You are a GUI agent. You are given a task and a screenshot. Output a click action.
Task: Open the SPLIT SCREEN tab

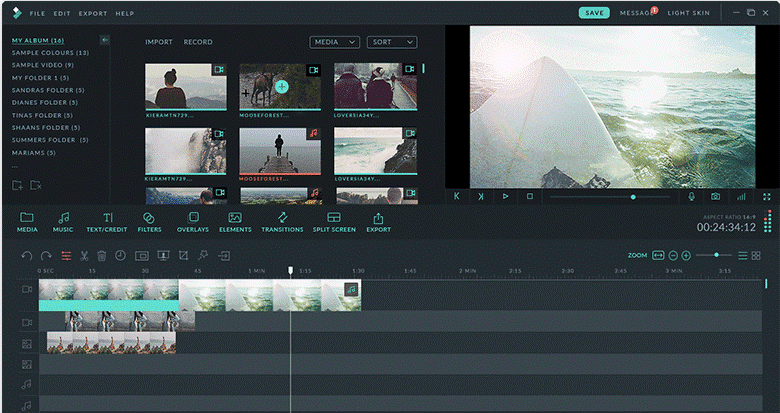point(334,222)
